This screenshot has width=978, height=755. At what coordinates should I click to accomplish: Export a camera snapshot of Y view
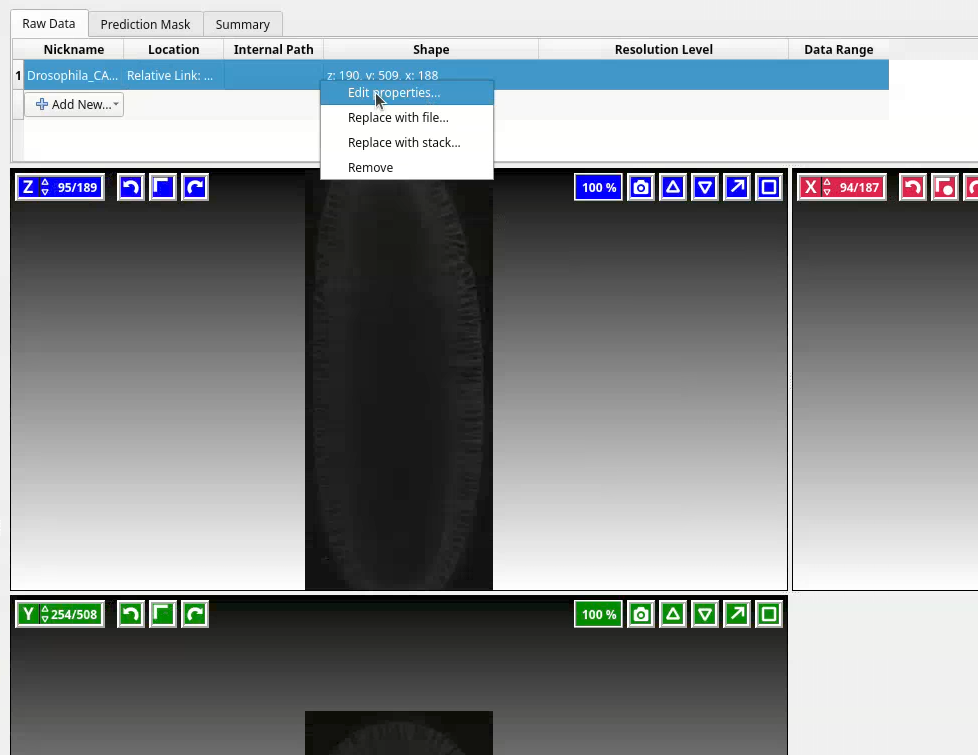(x=641, y=614)
